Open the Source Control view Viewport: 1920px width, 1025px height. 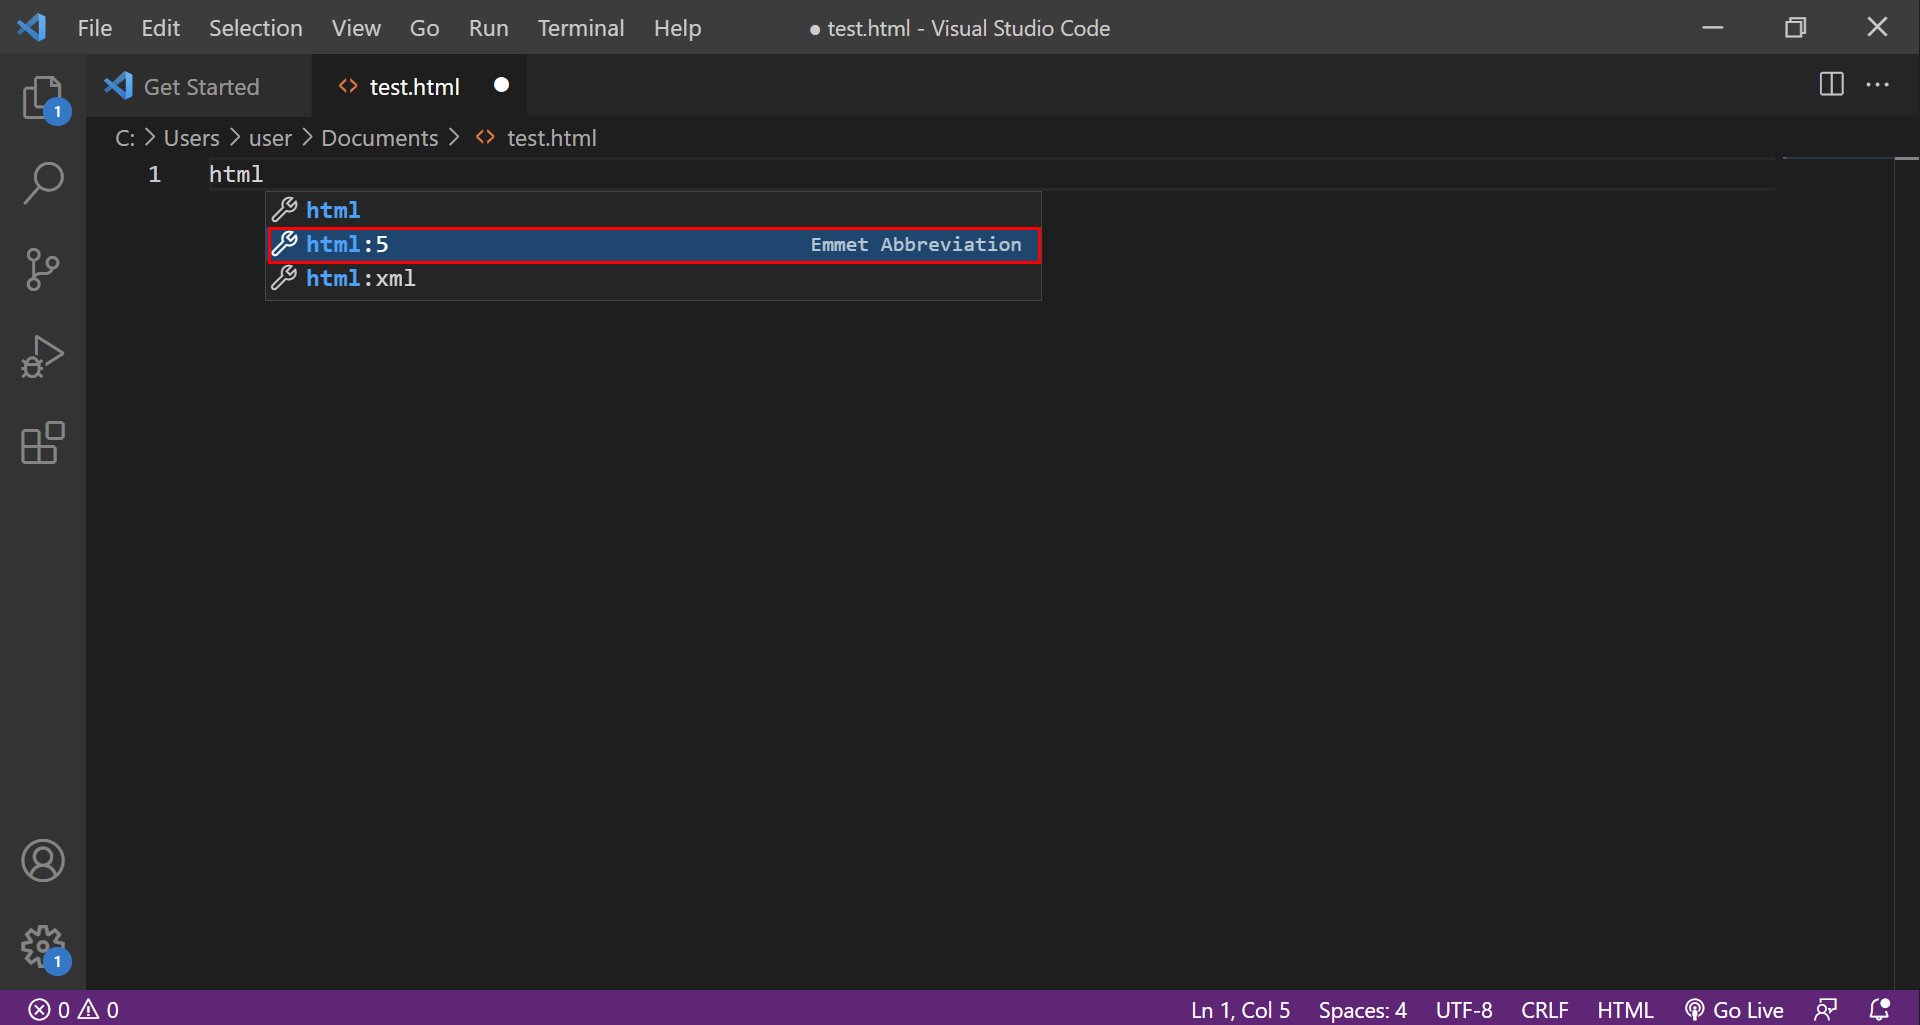coord(43,269)
